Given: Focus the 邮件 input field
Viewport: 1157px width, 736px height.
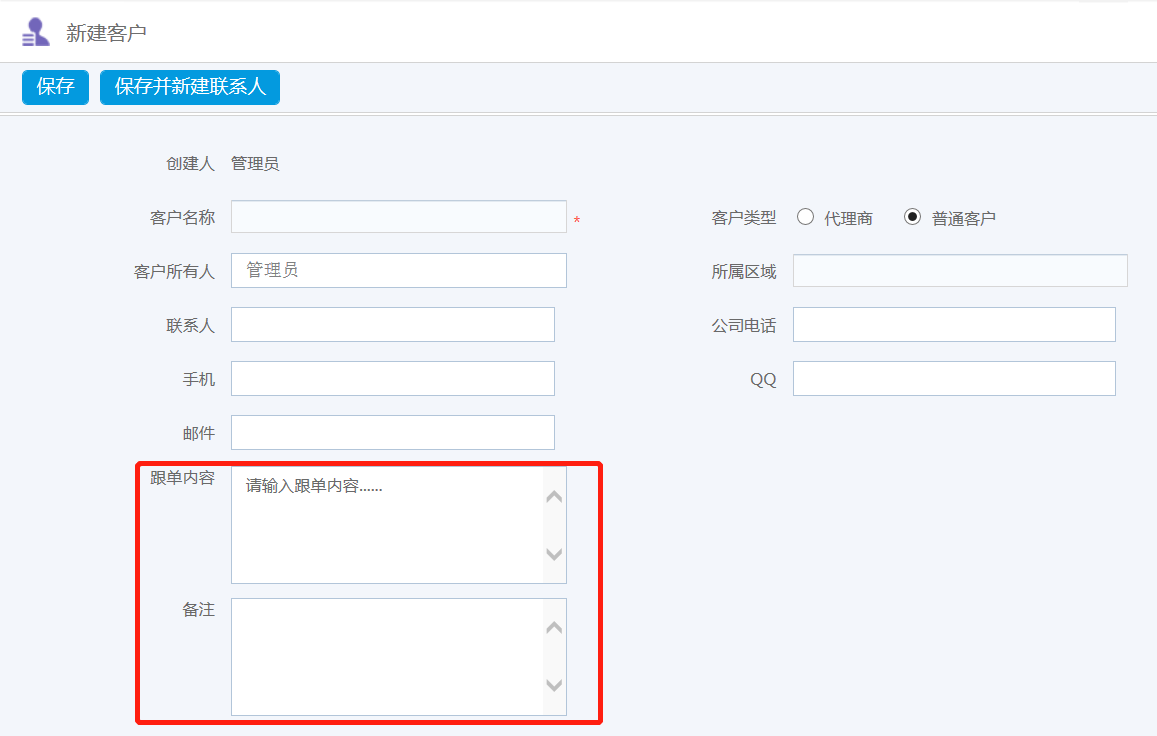Looking at the screenshot, I should (392, 432).
